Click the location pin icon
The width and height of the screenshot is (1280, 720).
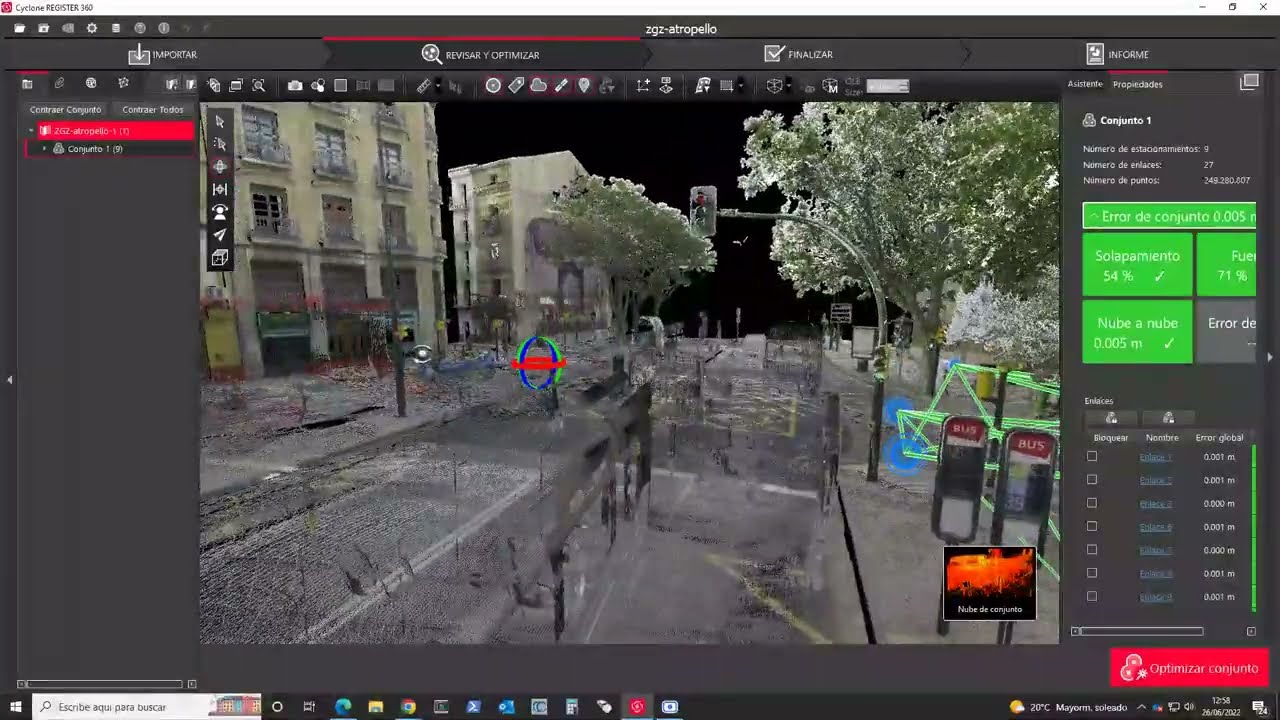point(584,86)
